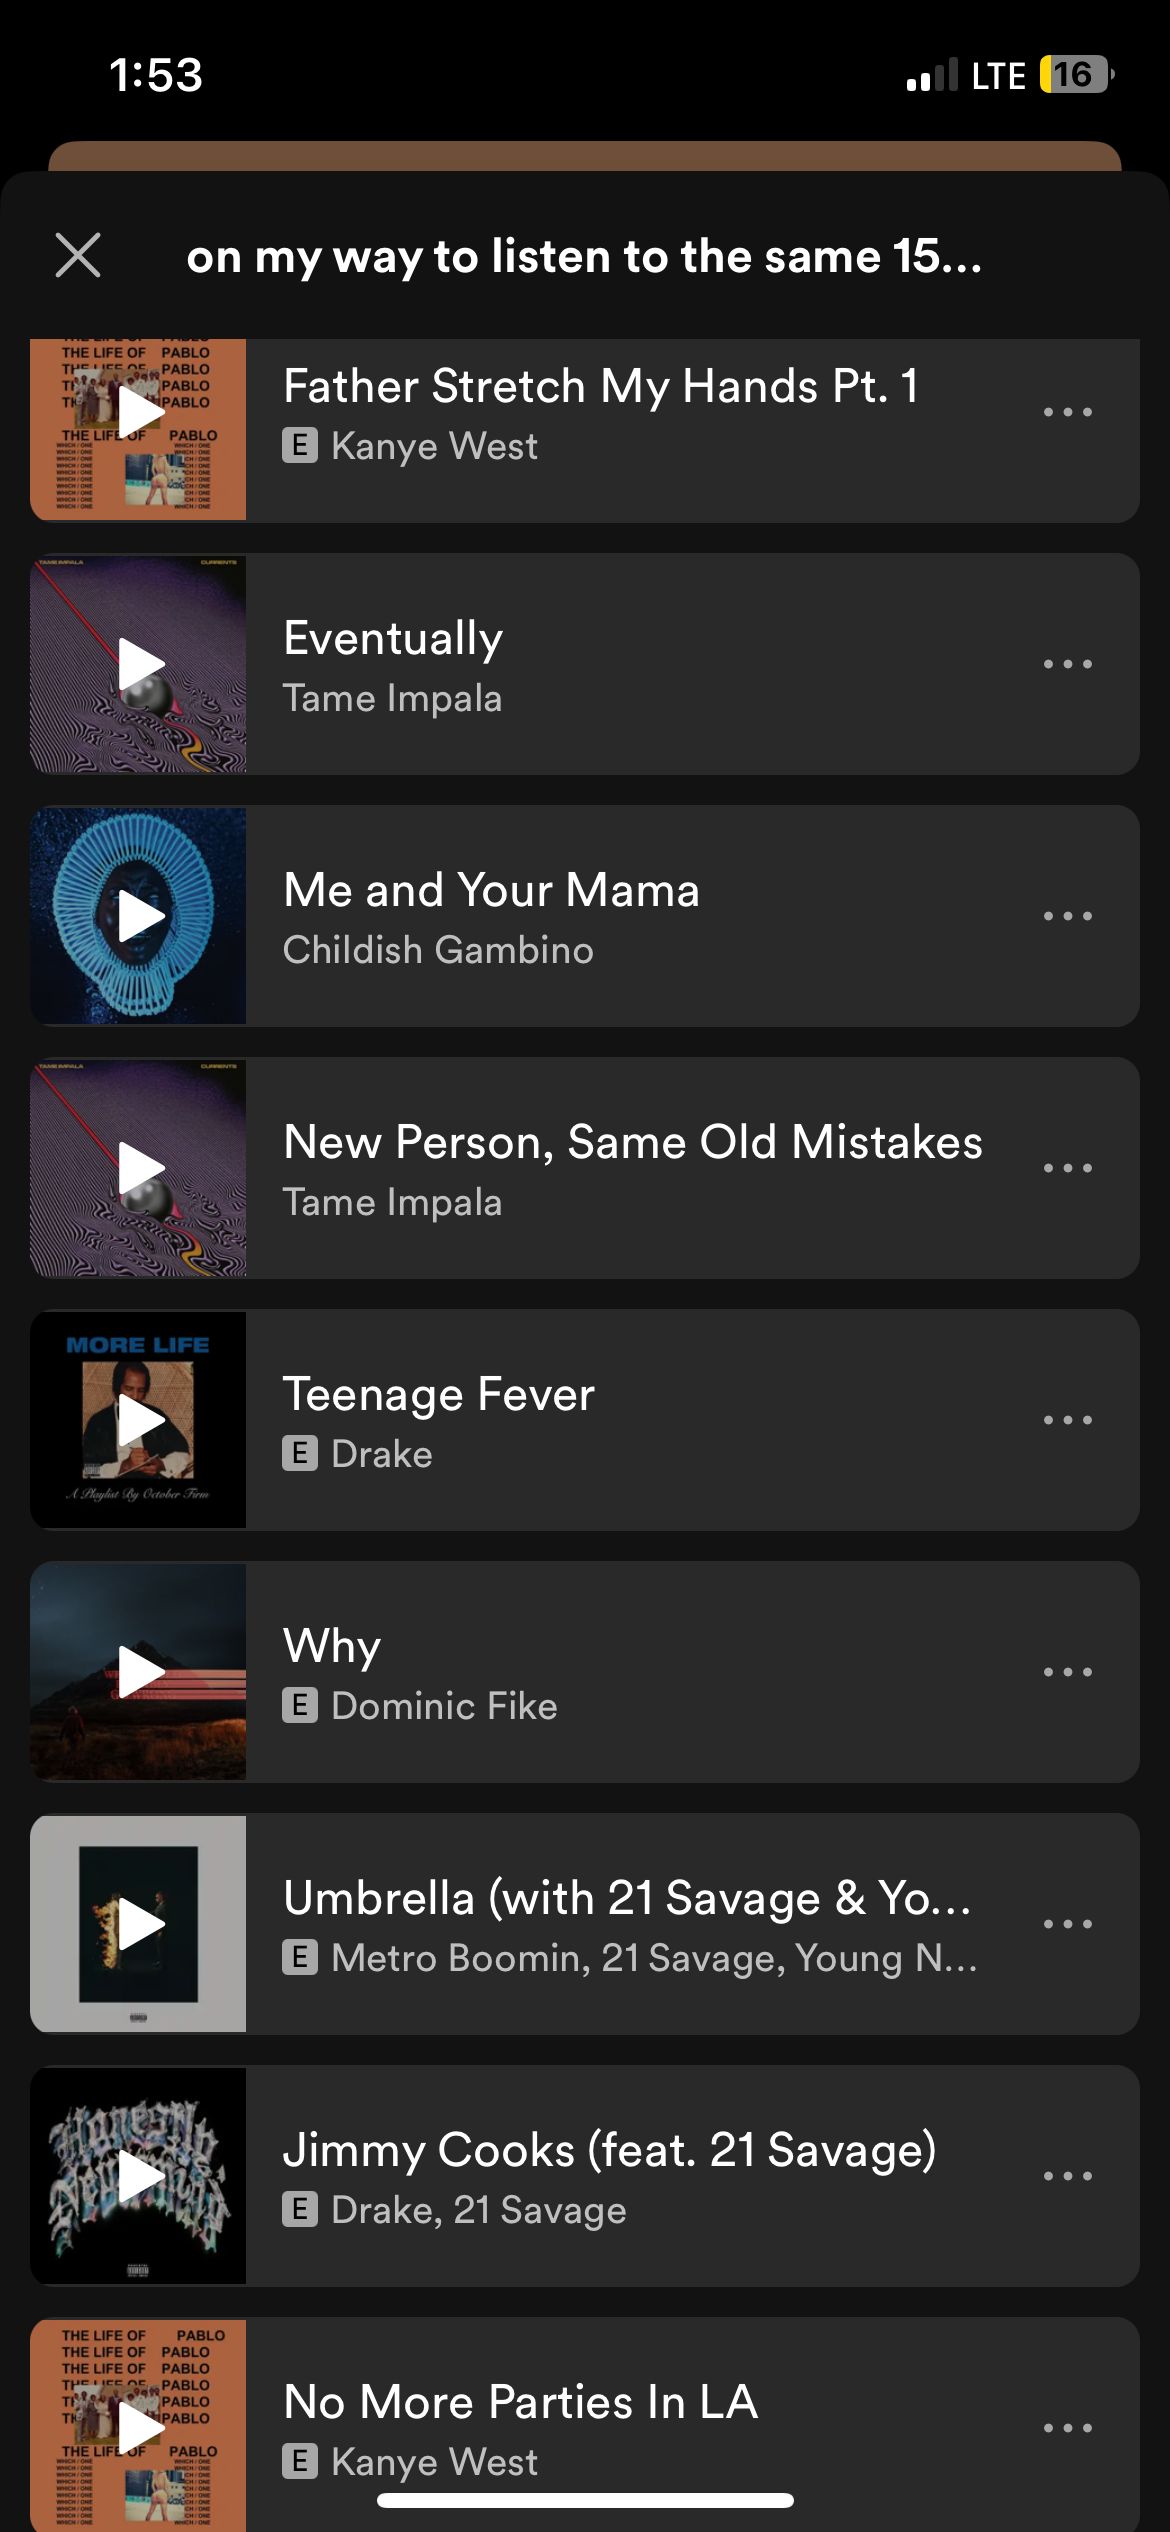The width and height of the screenshot is (1170, 2532).
Task: Tap the Childish Gambino artist name
Action: (x=438, y=950)
